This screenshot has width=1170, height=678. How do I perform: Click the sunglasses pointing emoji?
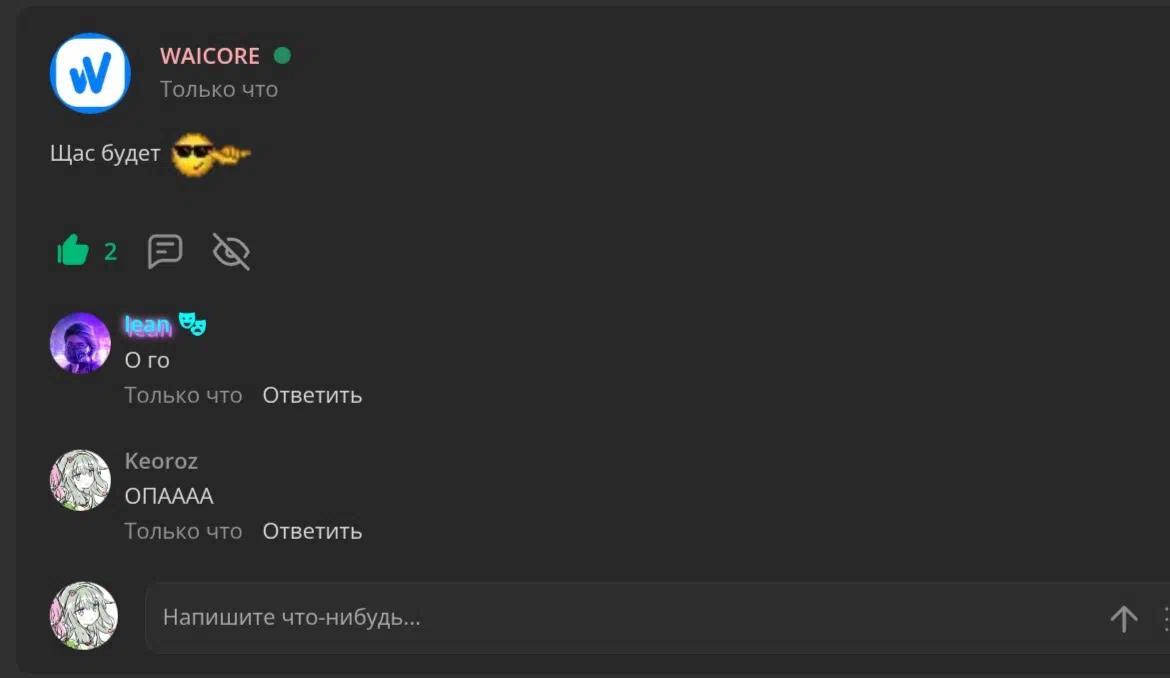click(210, 154)
